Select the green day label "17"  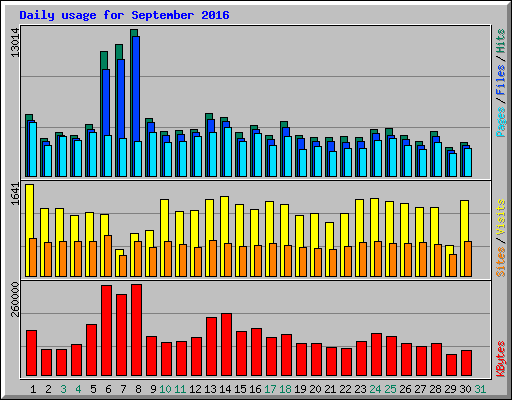[x=270, y=389]
